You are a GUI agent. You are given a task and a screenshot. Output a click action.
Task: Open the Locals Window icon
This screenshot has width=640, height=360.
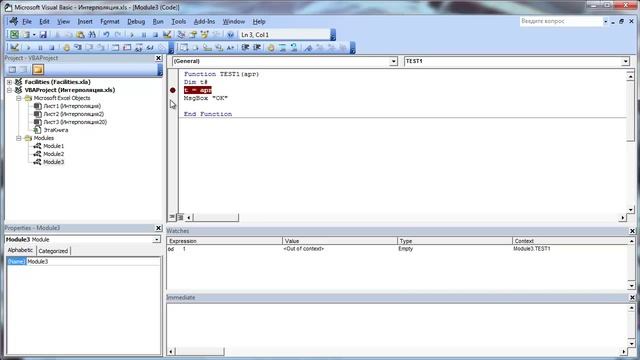[116, 48]
